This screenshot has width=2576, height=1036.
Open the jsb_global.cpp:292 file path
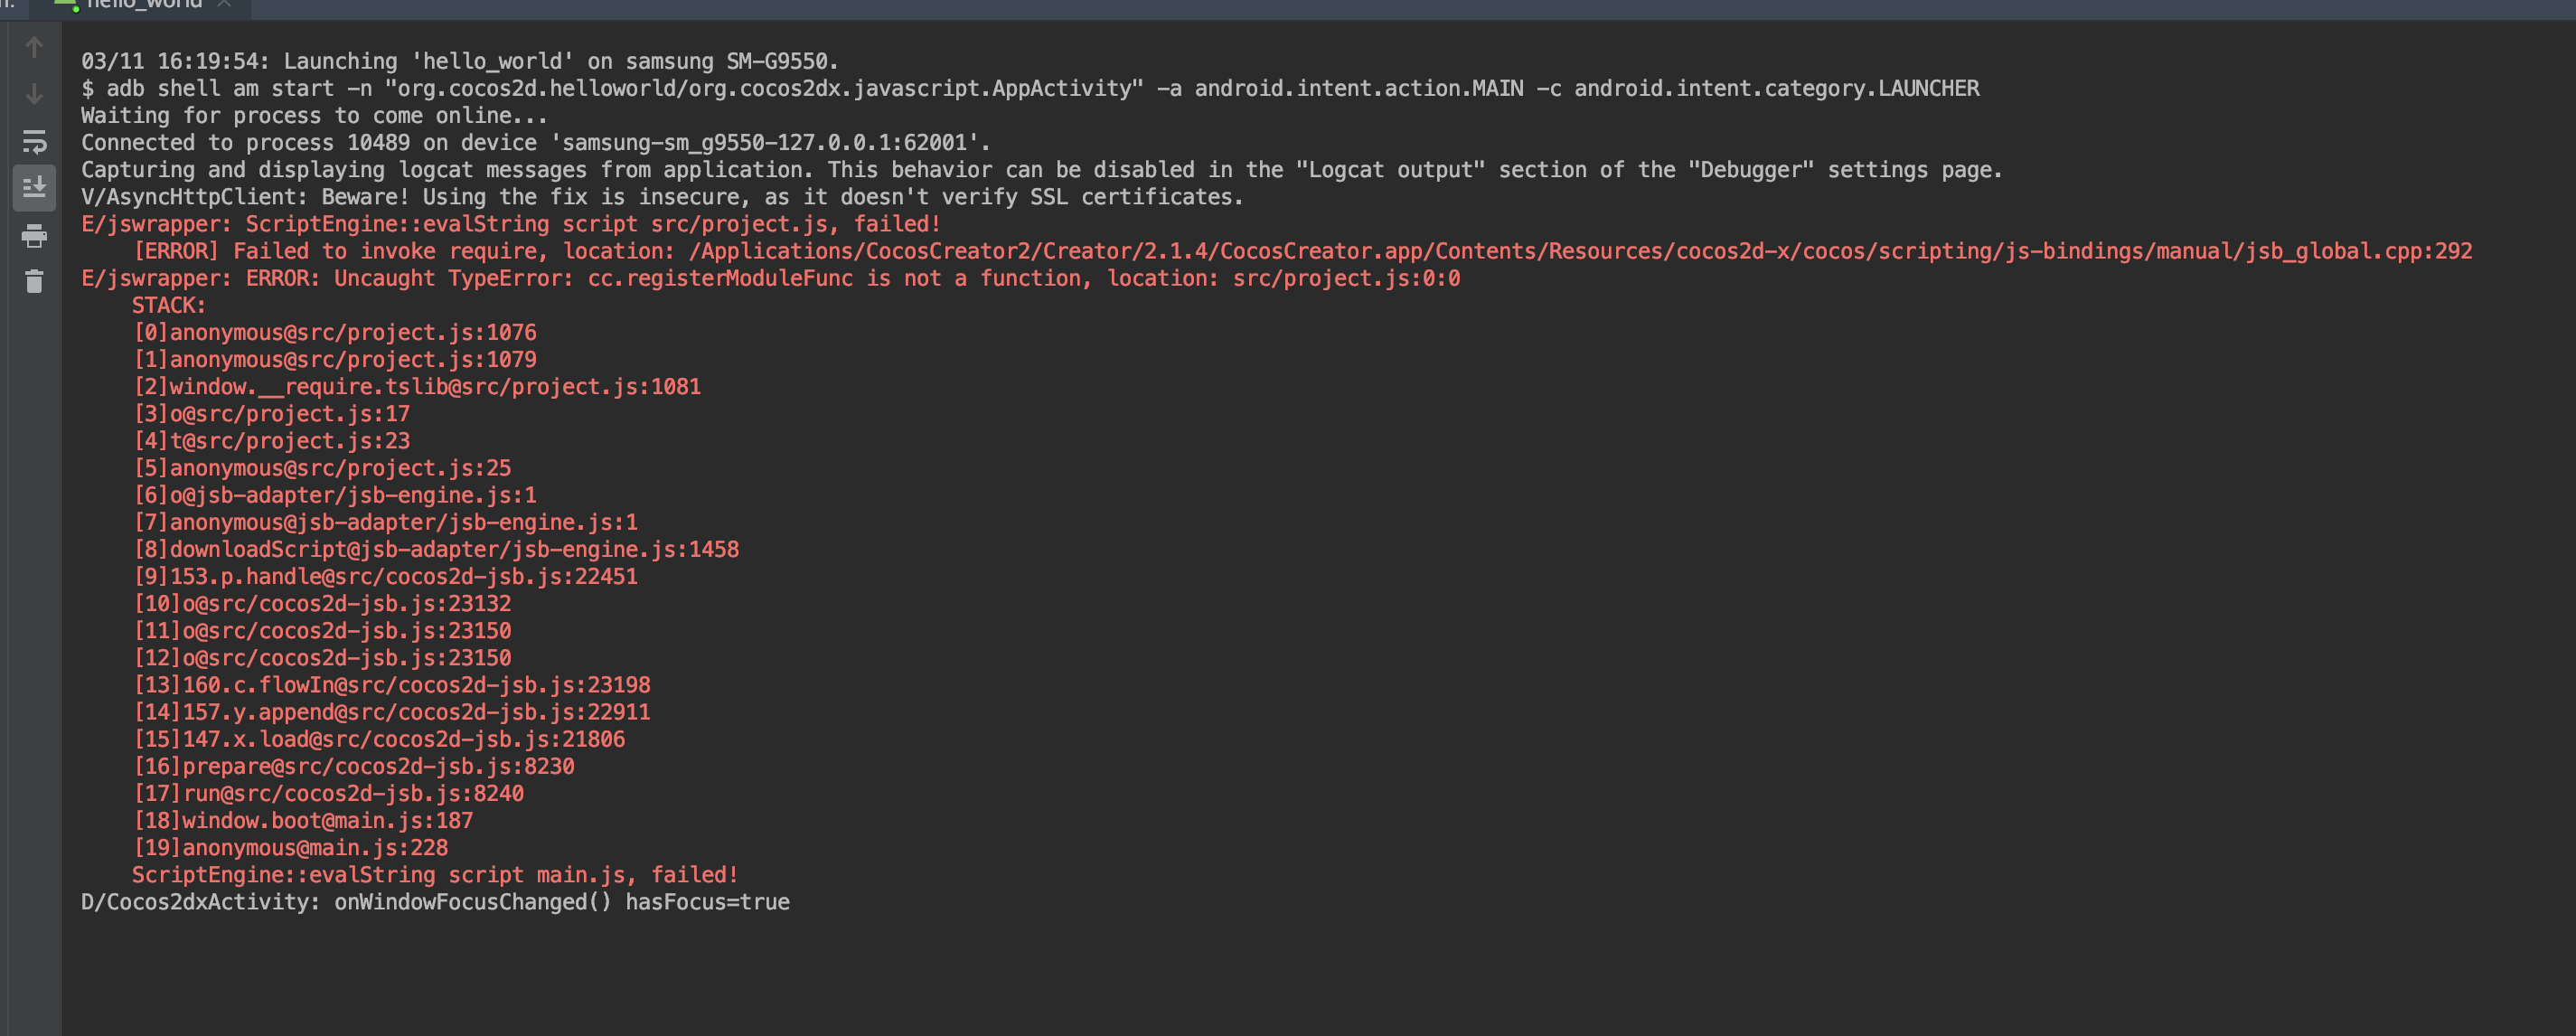(x=1580, y=251)
